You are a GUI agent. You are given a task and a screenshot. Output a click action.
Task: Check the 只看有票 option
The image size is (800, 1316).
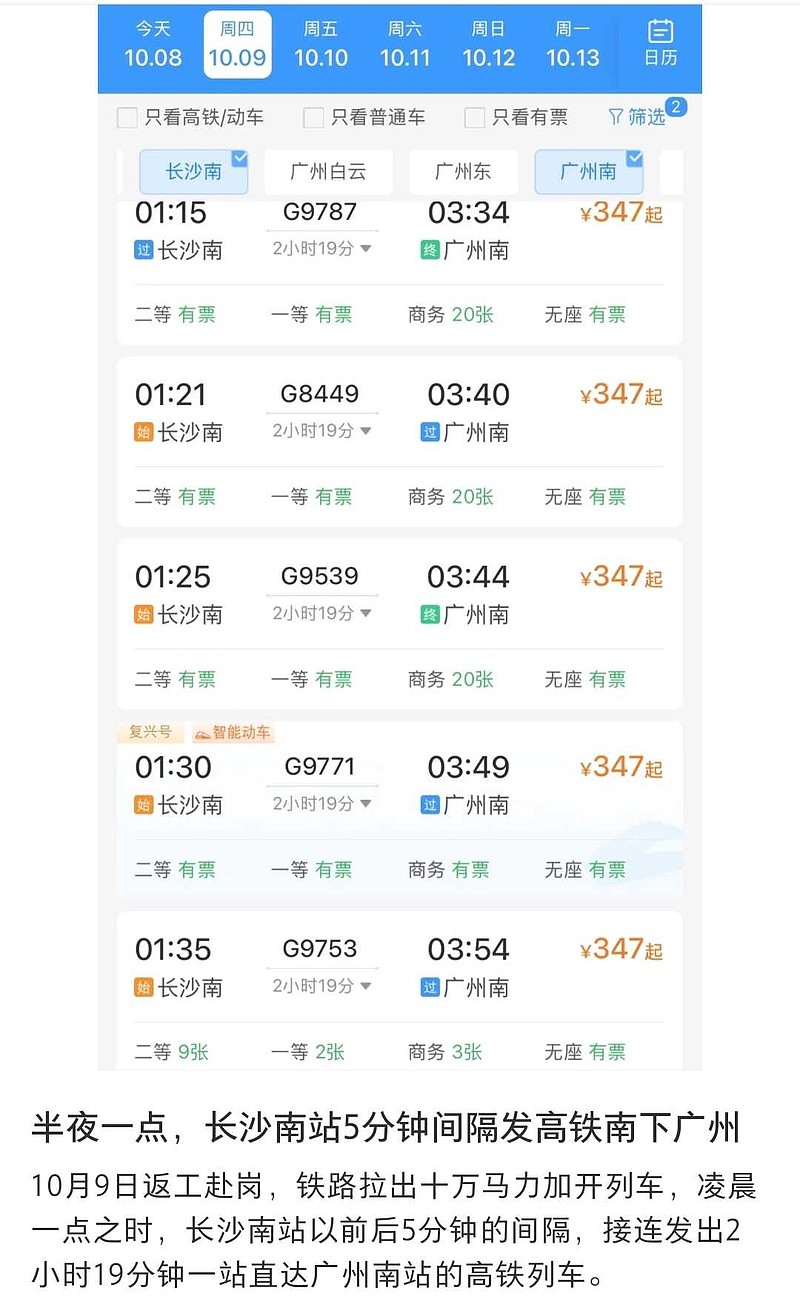point(475,118)
